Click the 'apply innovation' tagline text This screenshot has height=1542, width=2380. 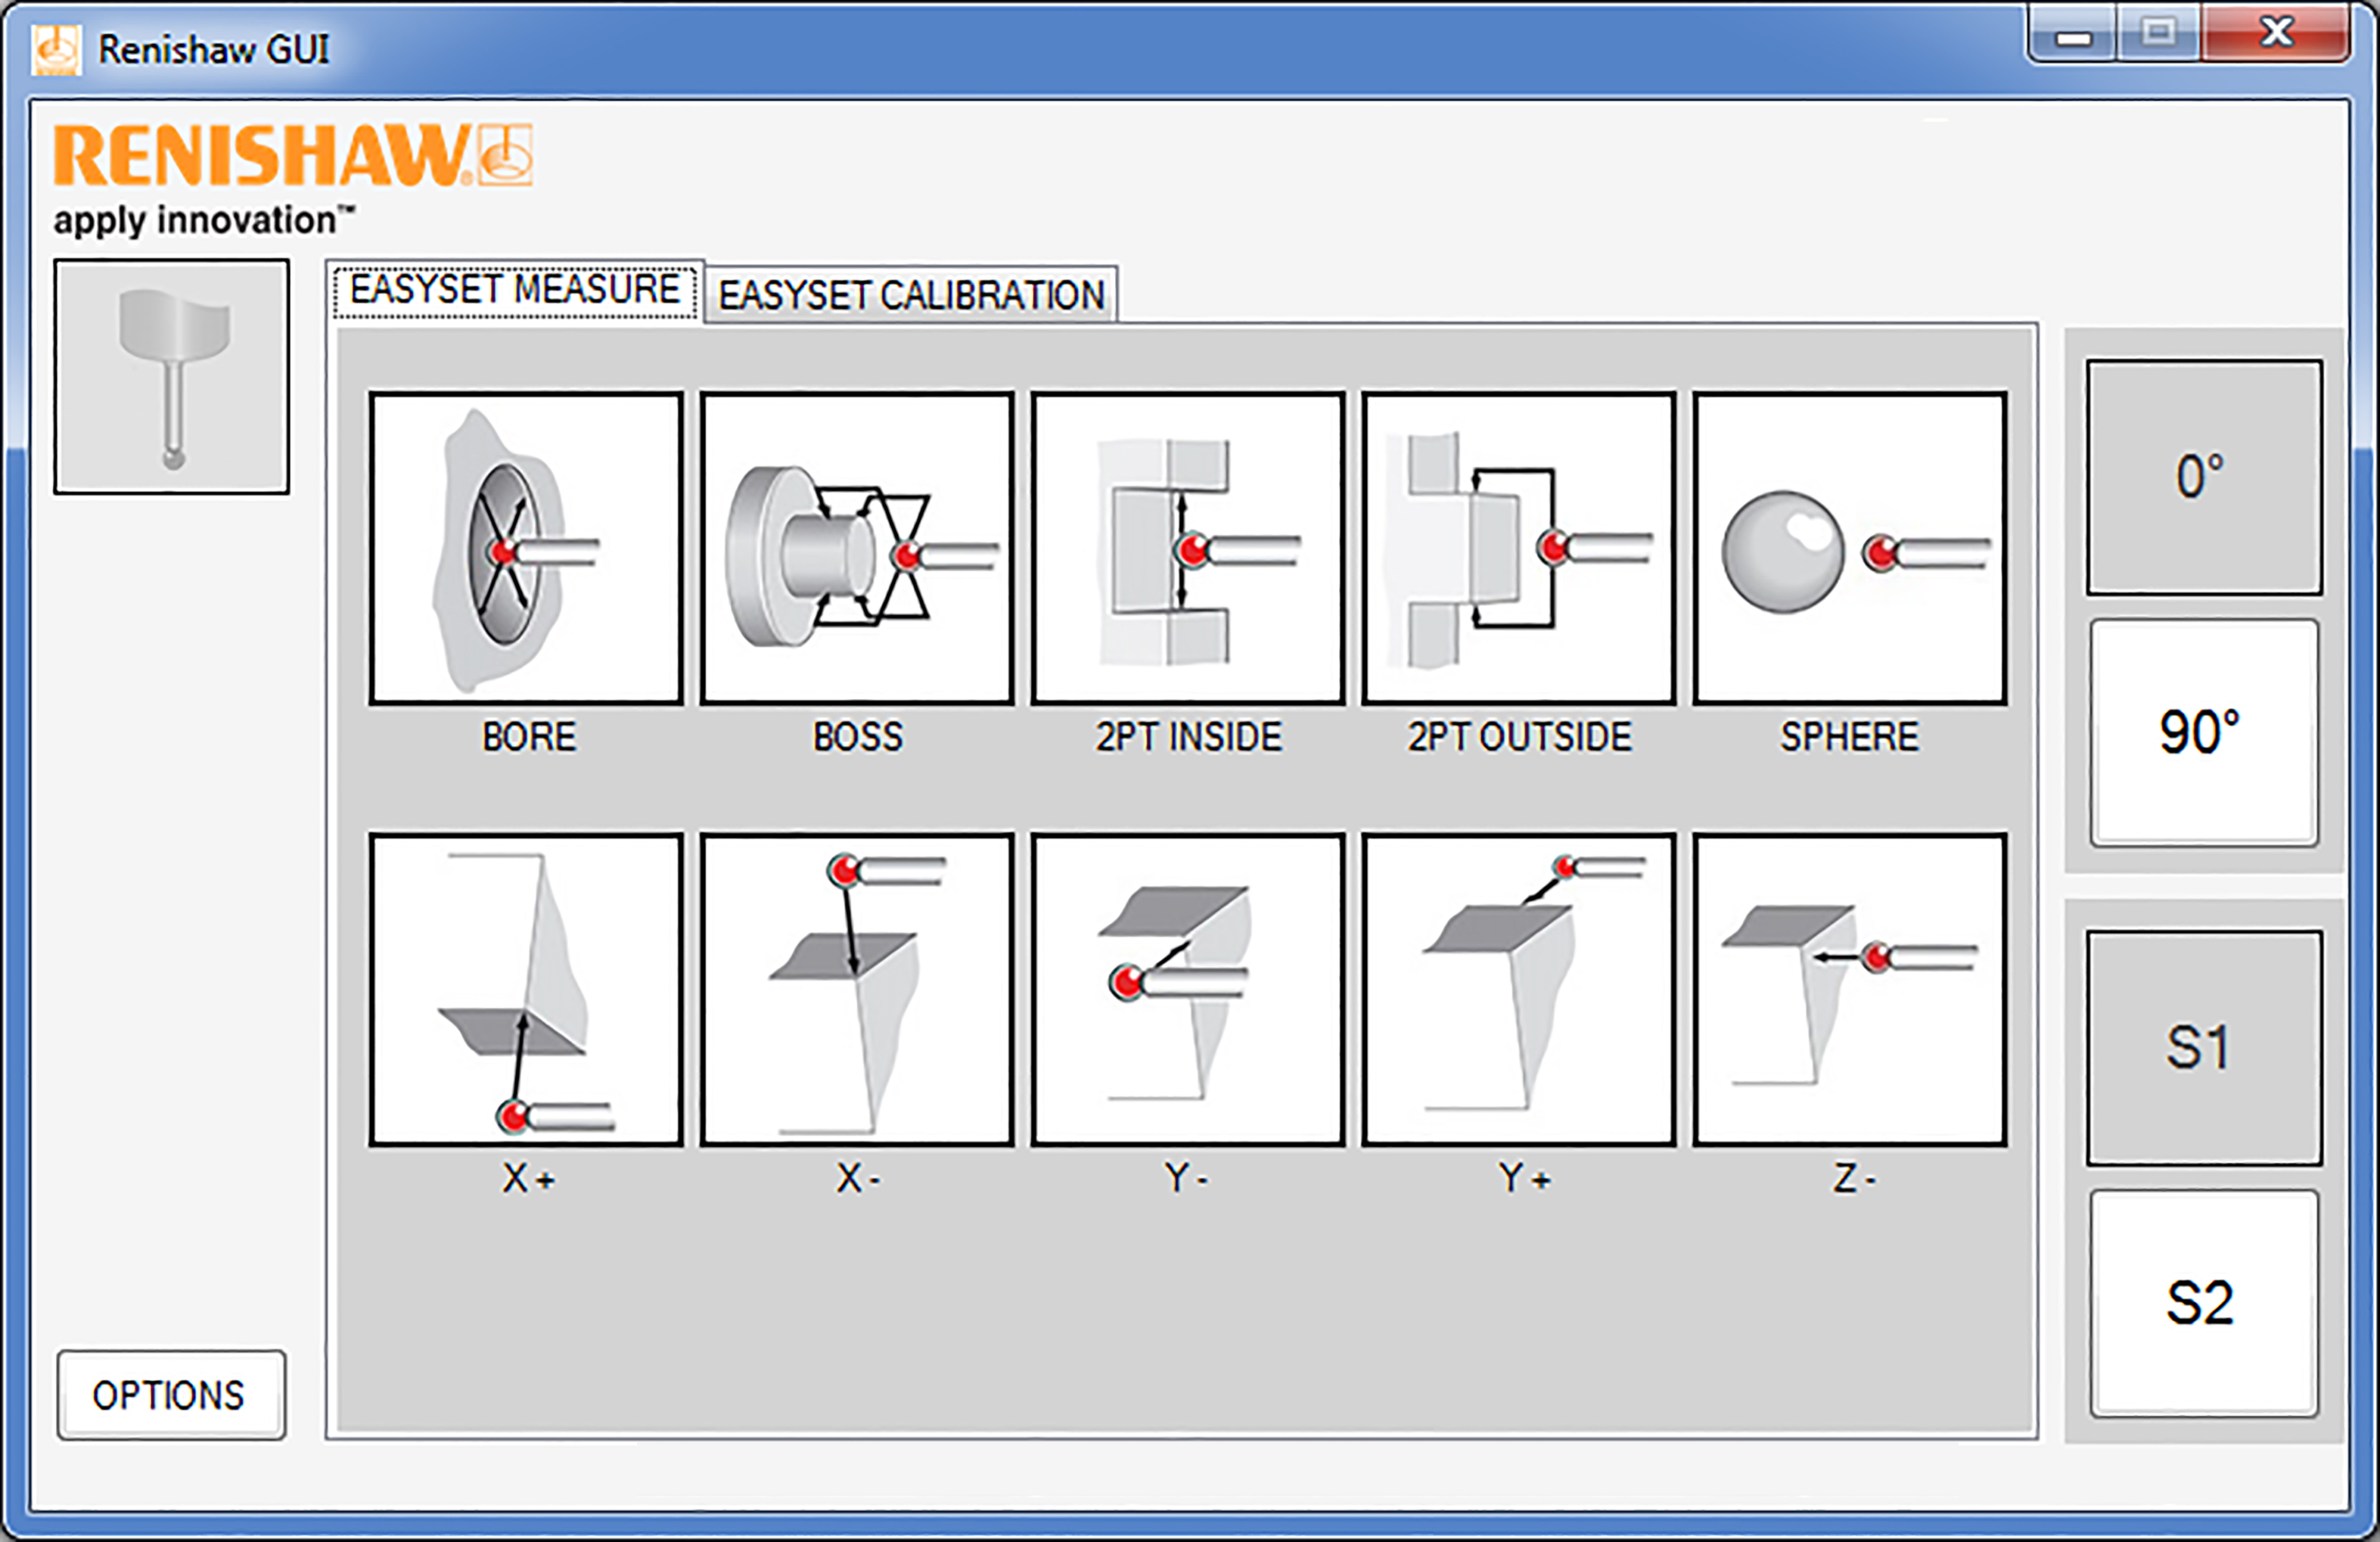204,220
